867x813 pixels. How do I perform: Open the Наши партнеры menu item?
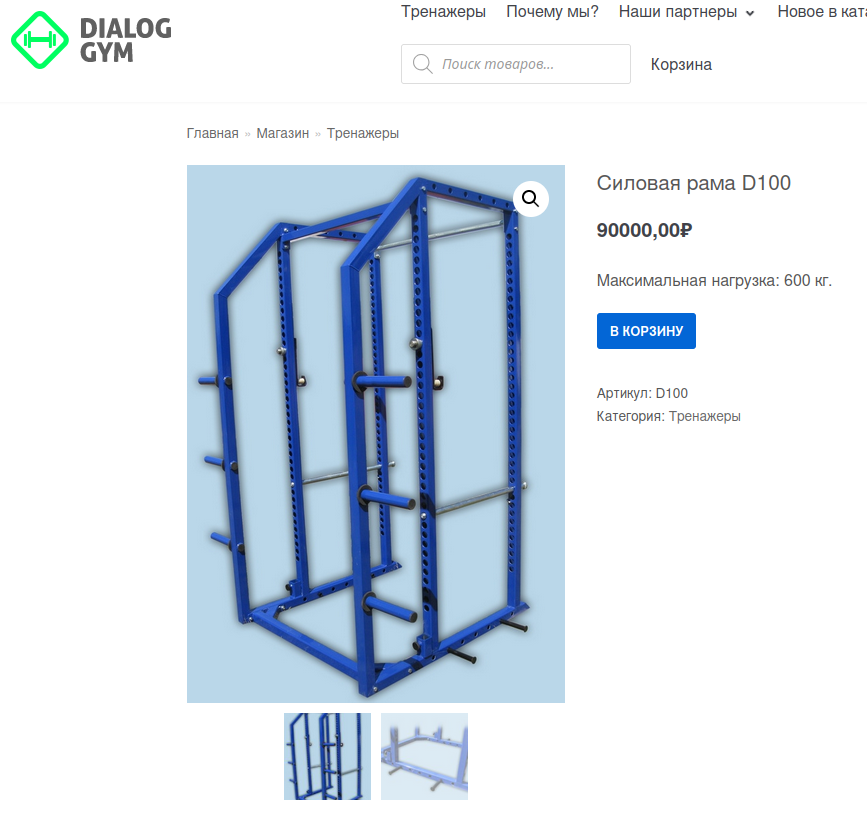(x=677, y=12)
